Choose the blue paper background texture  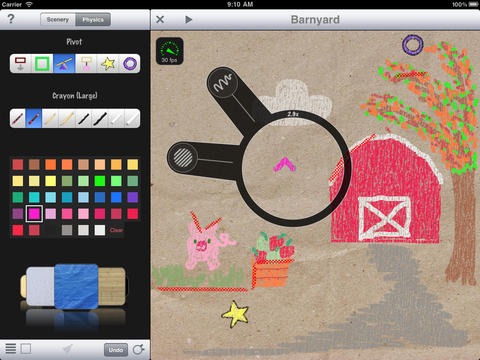click(x=76, y=287)
